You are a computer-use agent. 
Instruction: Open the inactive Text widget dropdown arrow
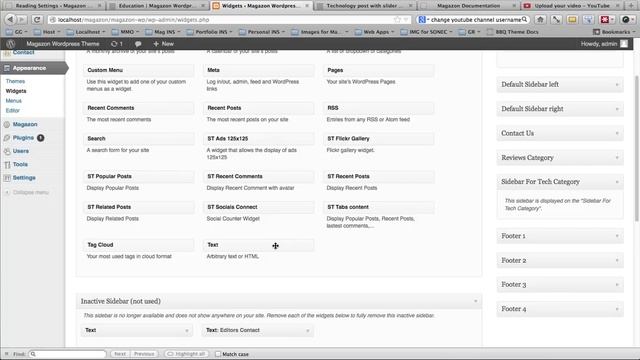[187, 330]
